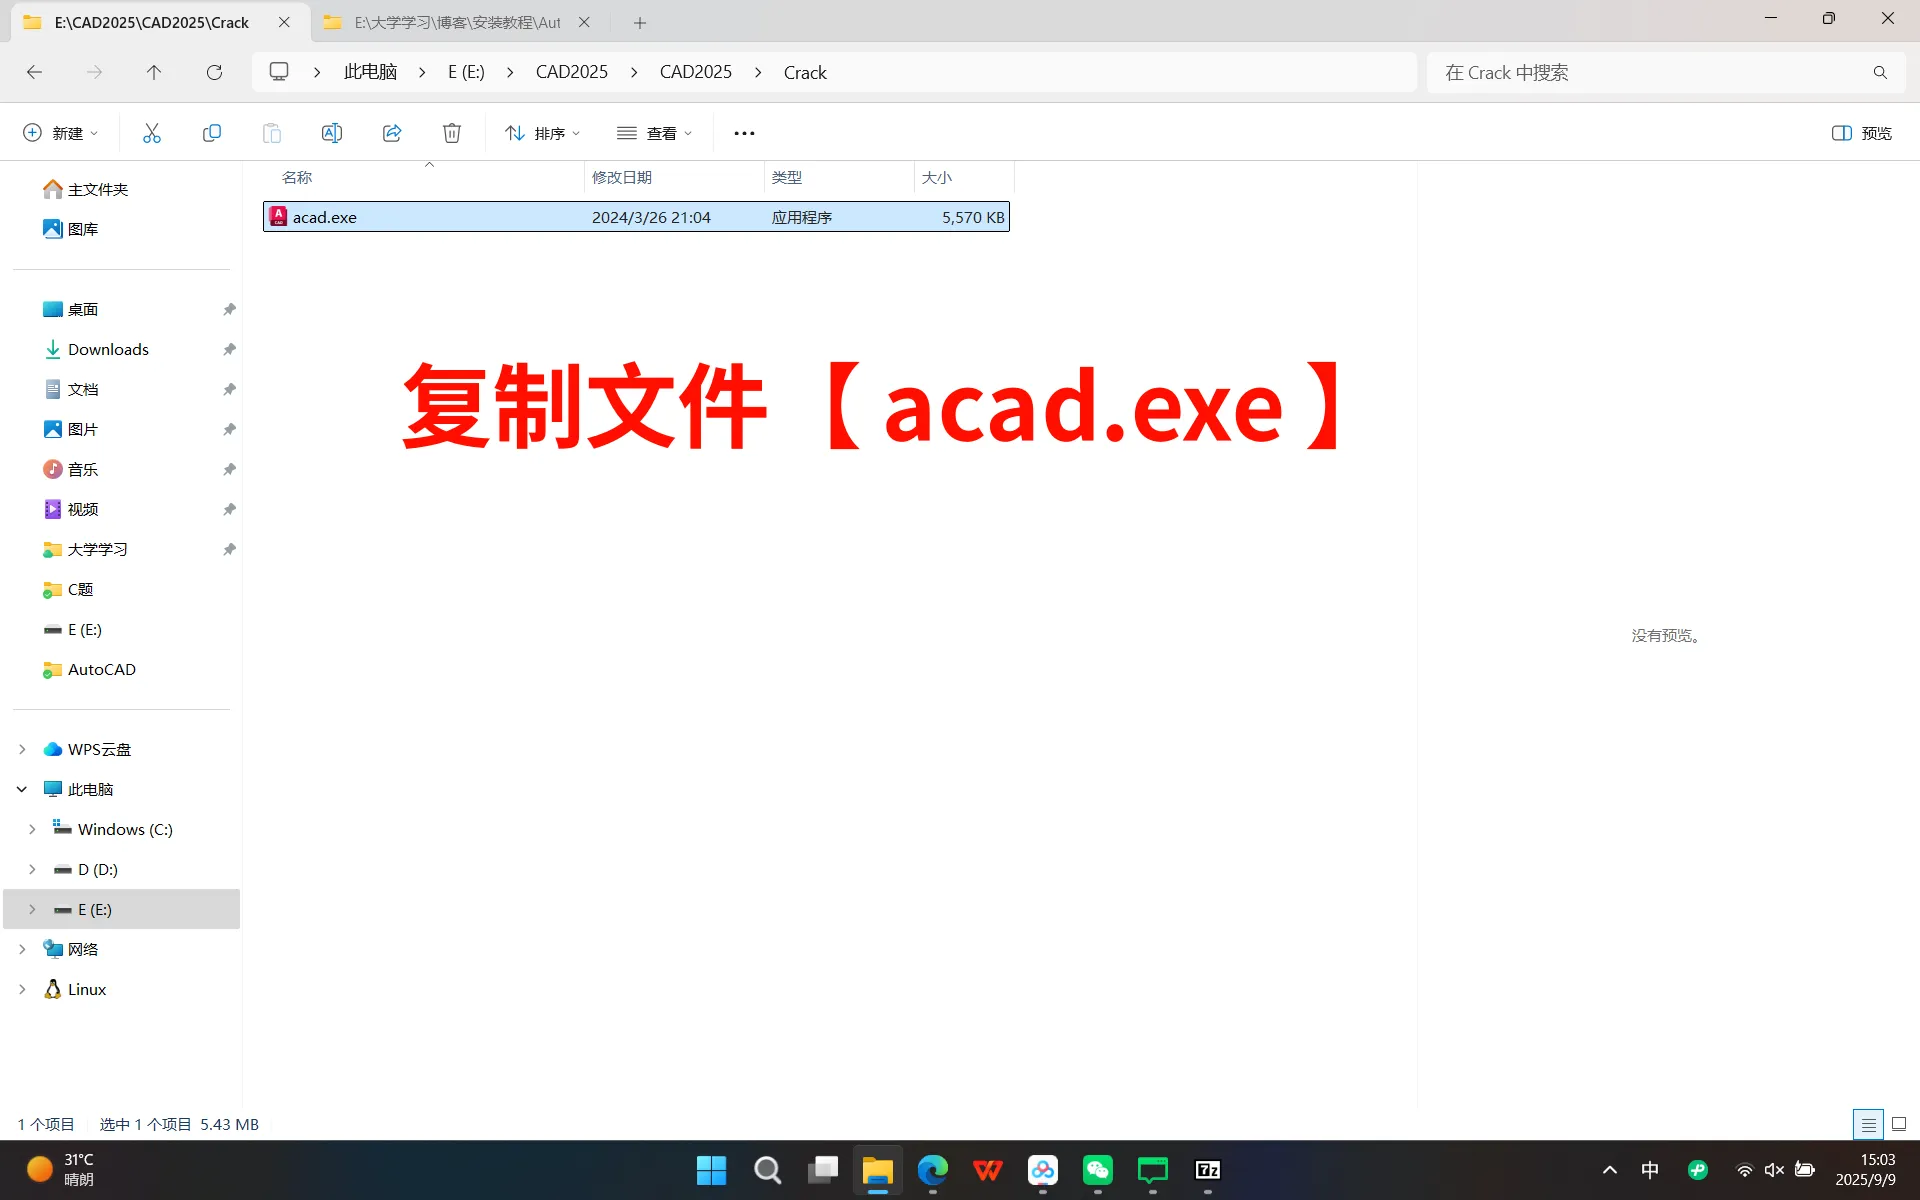The width and height of the screenshot is (1920, 1200).
Task: Toggle the preview pane with 预览 button
Action: tap(1861, 132)
